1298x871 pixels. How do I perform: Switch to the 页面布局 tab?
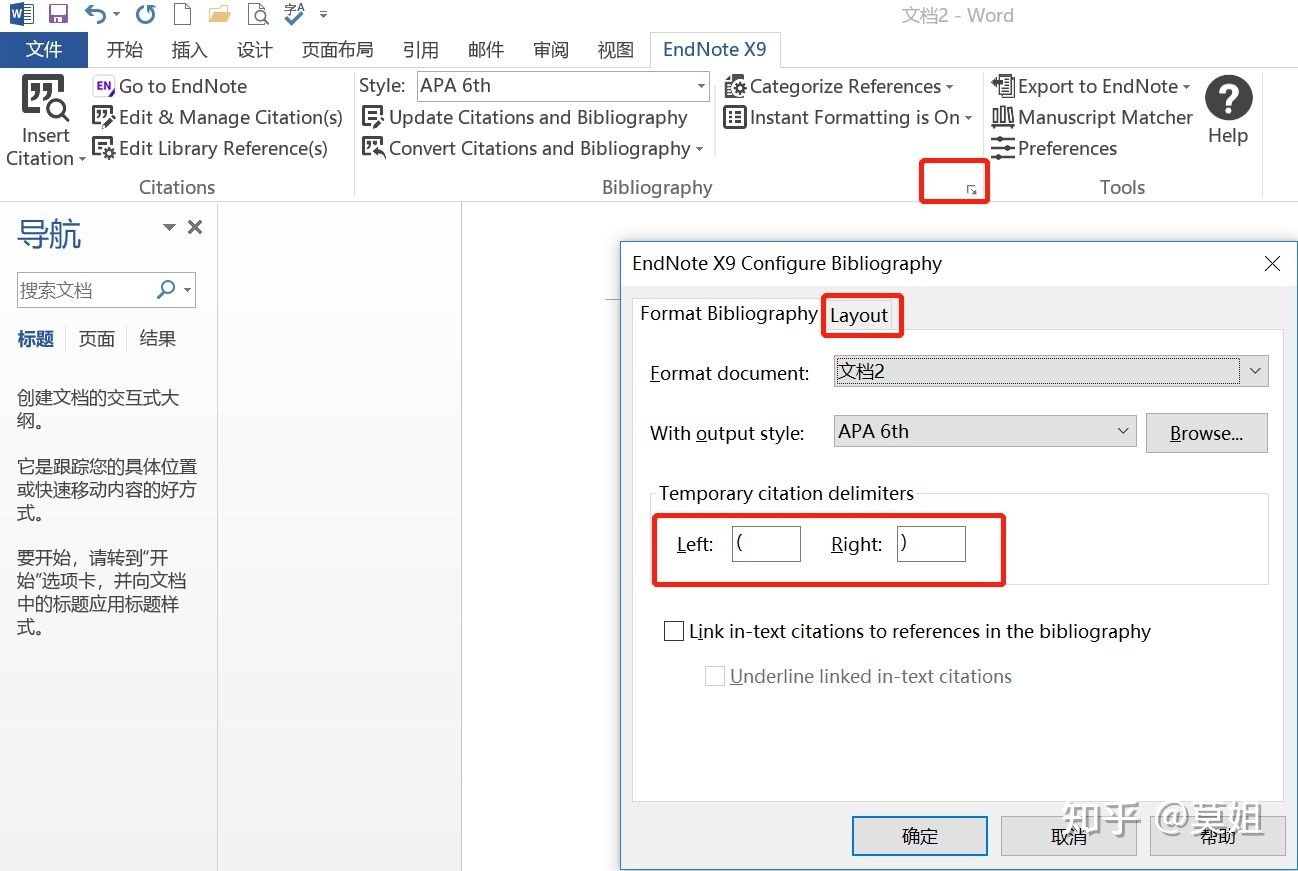coord(338,49)
